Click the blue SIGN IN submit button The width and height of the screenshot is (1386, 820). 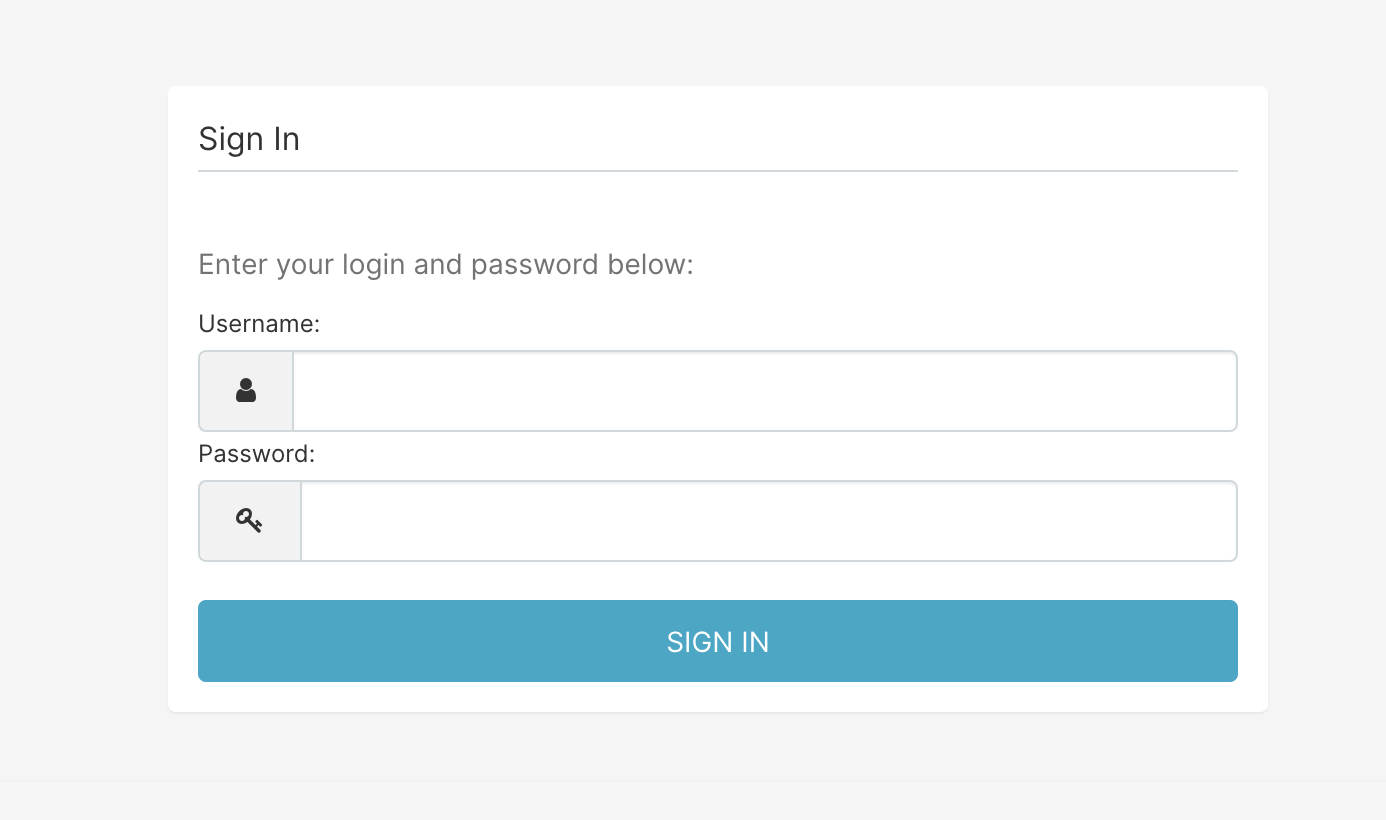click(x=717, y=641)
